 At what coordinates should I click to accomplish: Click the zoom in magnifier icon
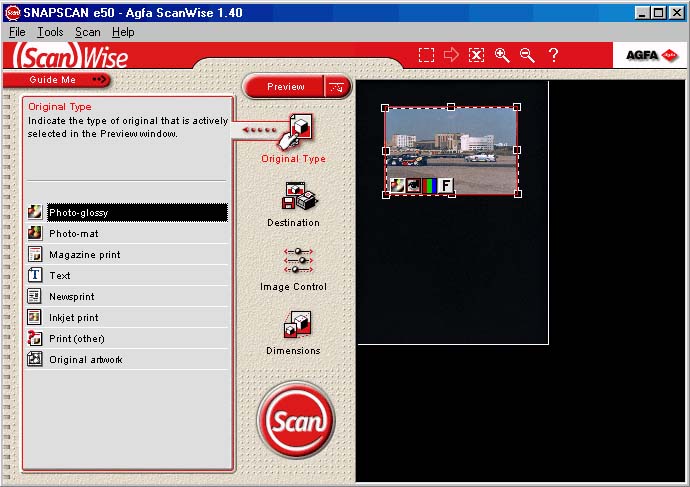(x=503, y=55)
